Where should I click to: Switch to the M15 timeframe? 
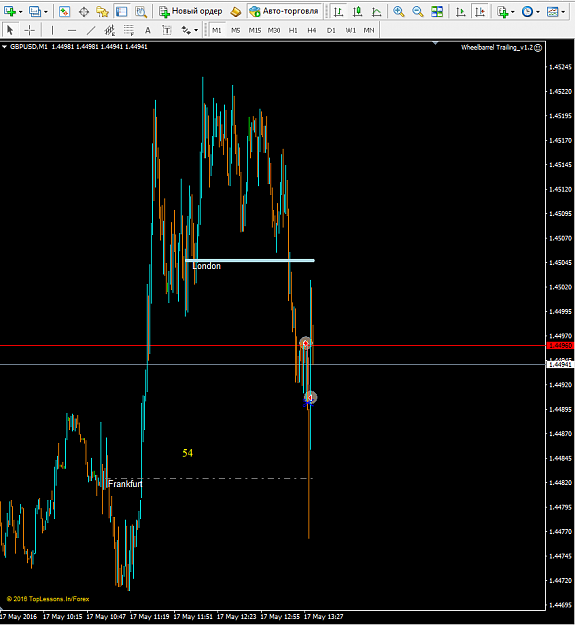[255, 30]
